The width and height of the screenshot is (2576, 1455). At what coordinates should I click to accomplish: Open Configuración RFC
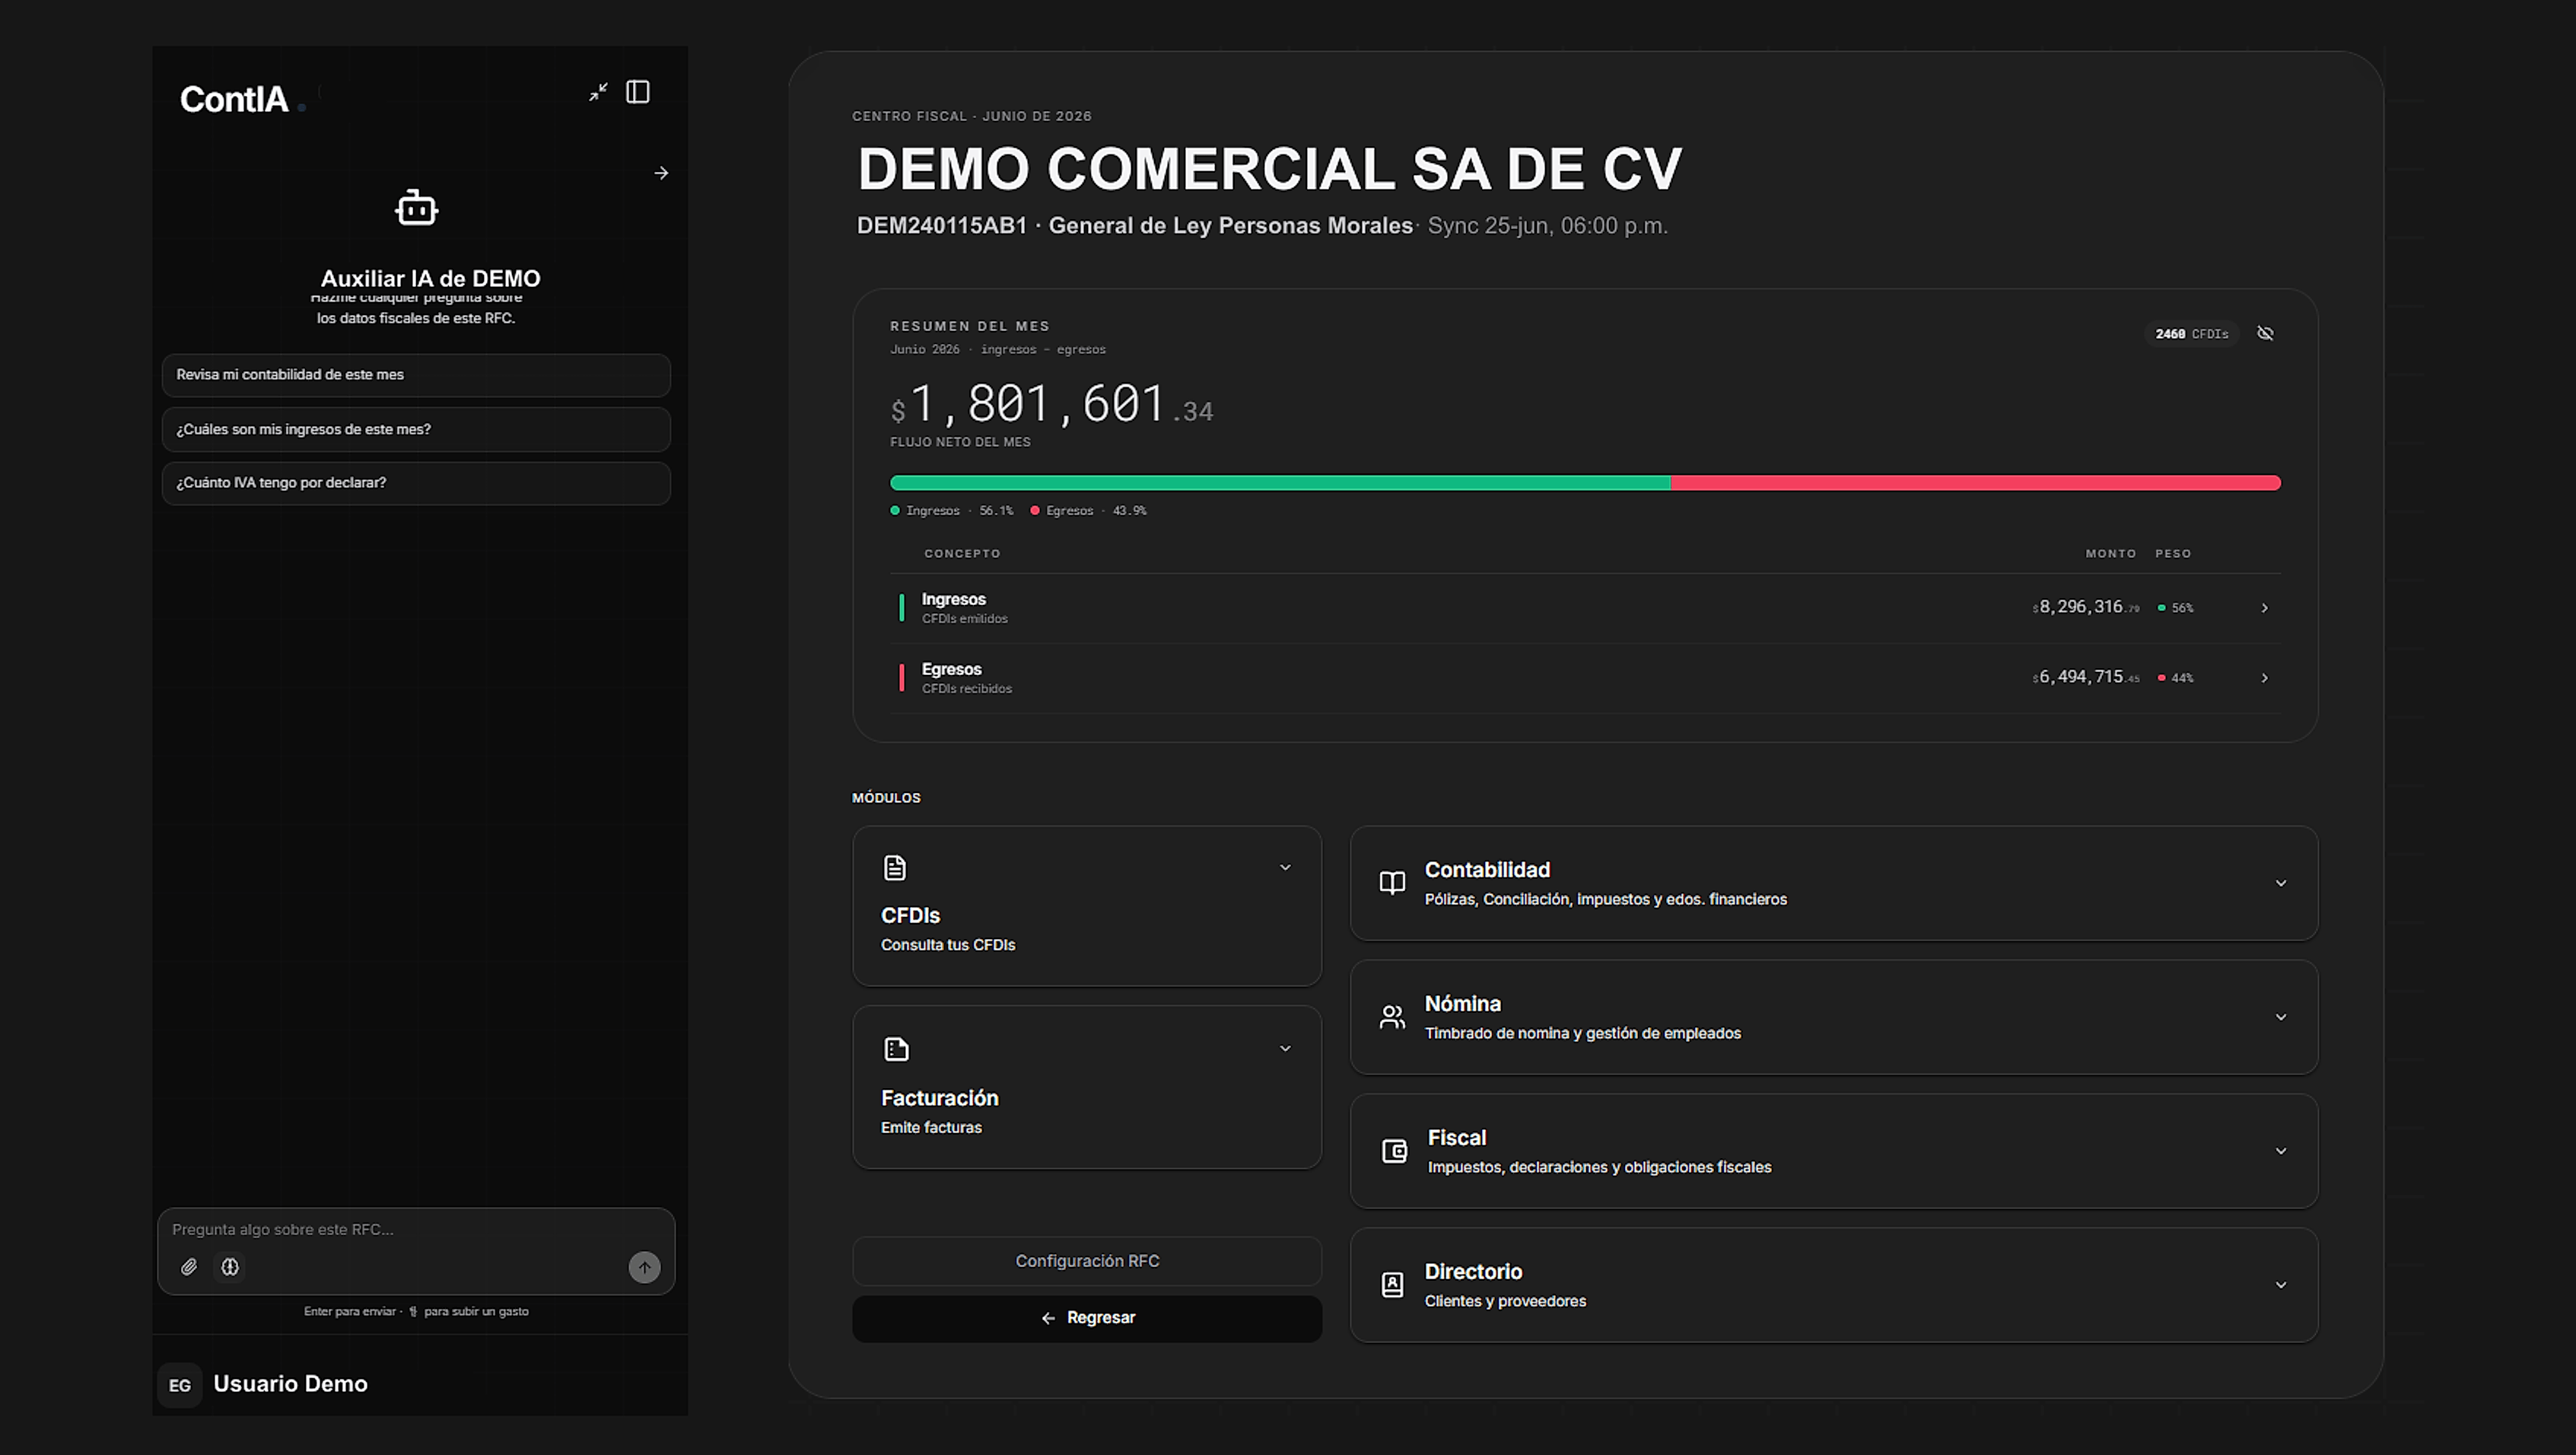point(1087,1261)
